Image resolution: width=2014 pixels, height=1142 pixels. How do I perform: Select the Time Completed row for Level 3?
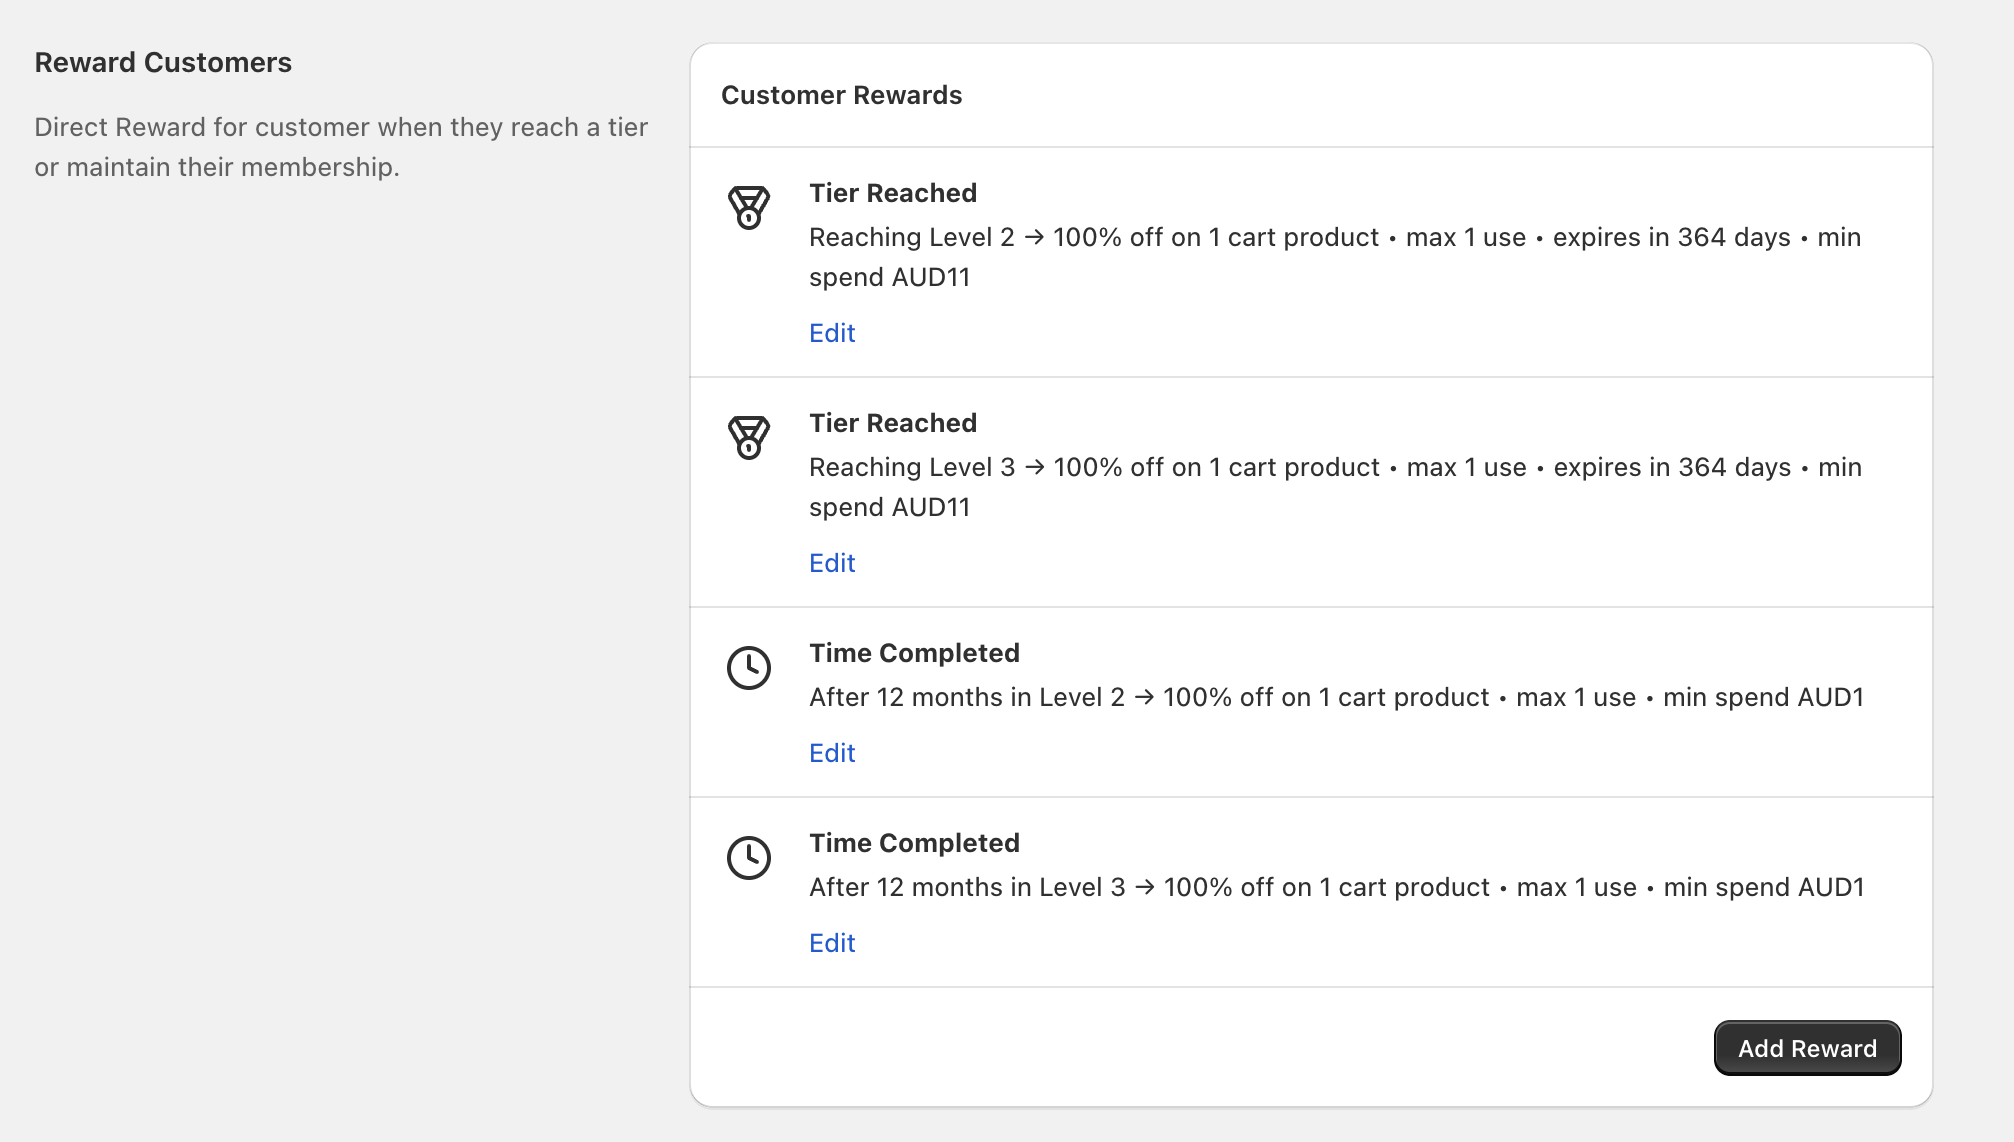click(x=1310, y=890)
